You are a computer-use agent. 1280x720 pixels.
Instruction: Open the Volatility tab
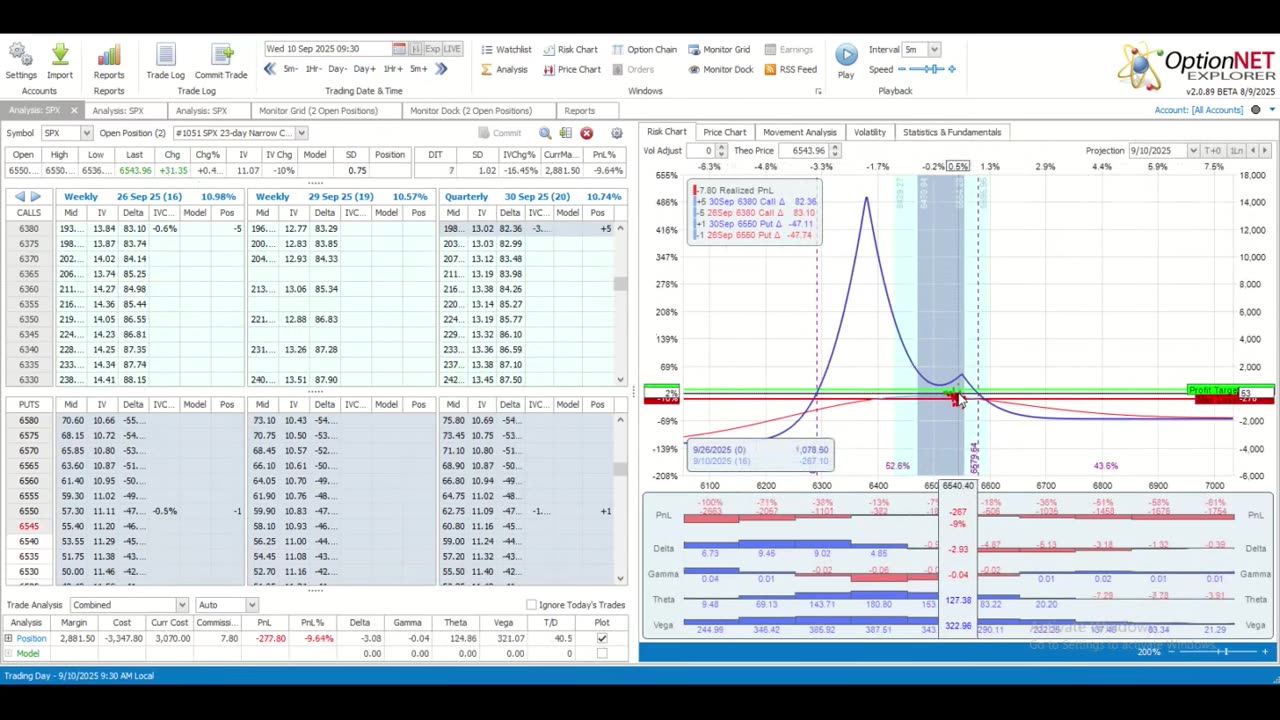click(869, 132)
